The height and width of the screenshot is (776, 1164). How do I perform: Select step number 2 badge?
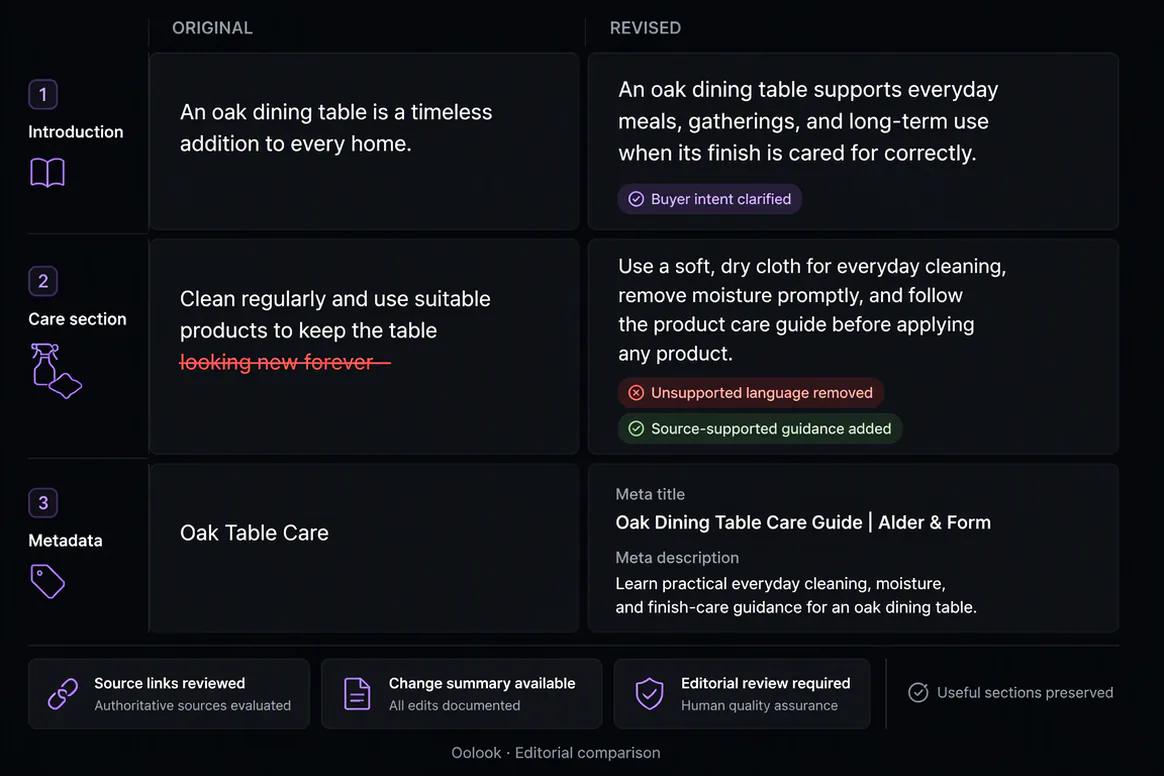click(x=43, y=281)
